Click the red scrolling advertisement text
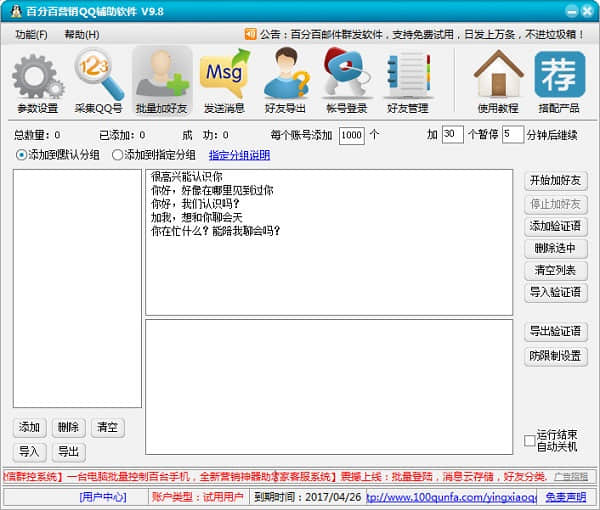This screenshot has height=510, width=600. pyautogui.click(x=275, y=477)
